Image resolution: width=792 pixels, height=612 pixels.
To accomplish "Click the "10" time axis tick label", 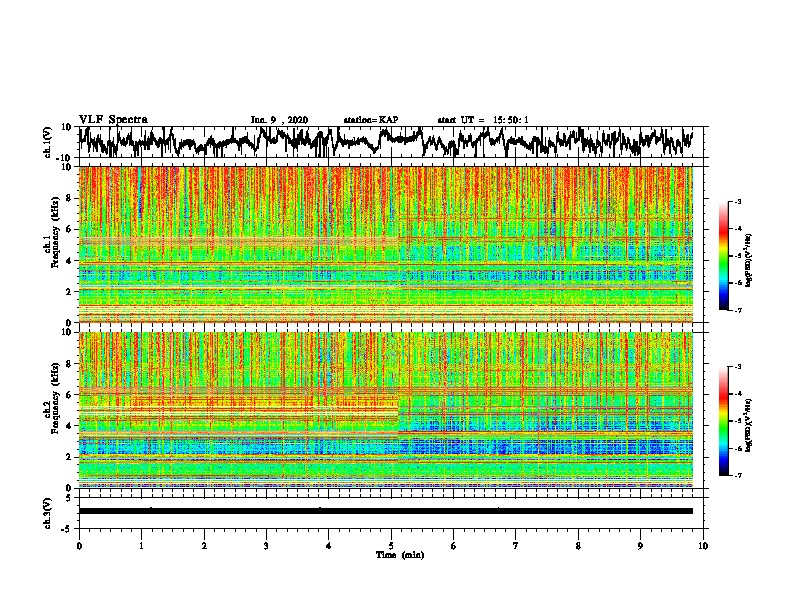I will click(703, 546).
